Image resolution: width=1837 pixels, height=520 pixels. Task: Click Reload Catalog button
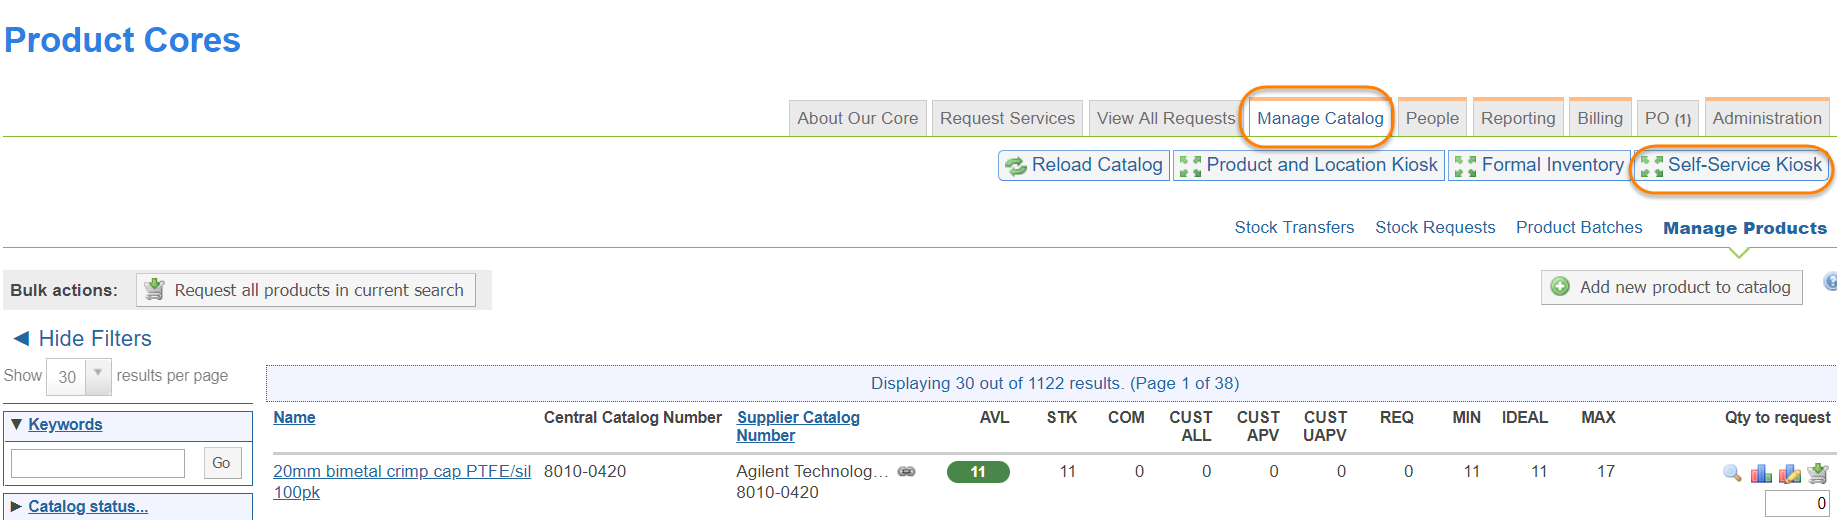pos(1084,165)
